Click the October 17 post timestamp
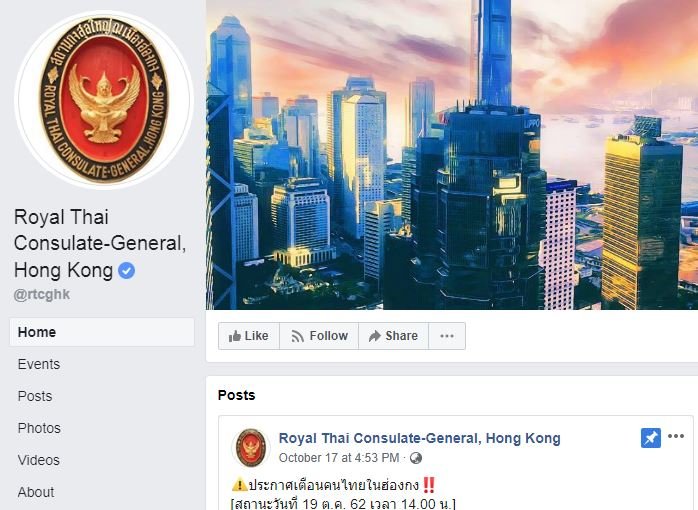The image size is (698, 510). coord(339,458)
